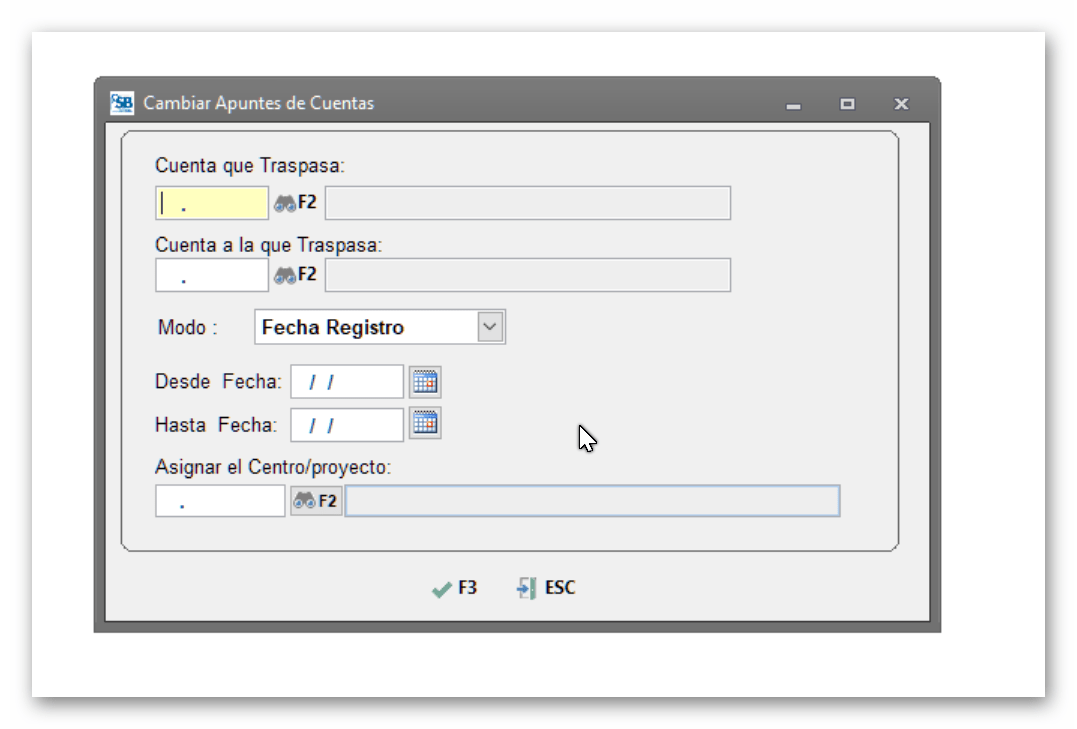
Task: Click the Cuenta a la que Traspasa code field
Action: (x=212, y=275)
